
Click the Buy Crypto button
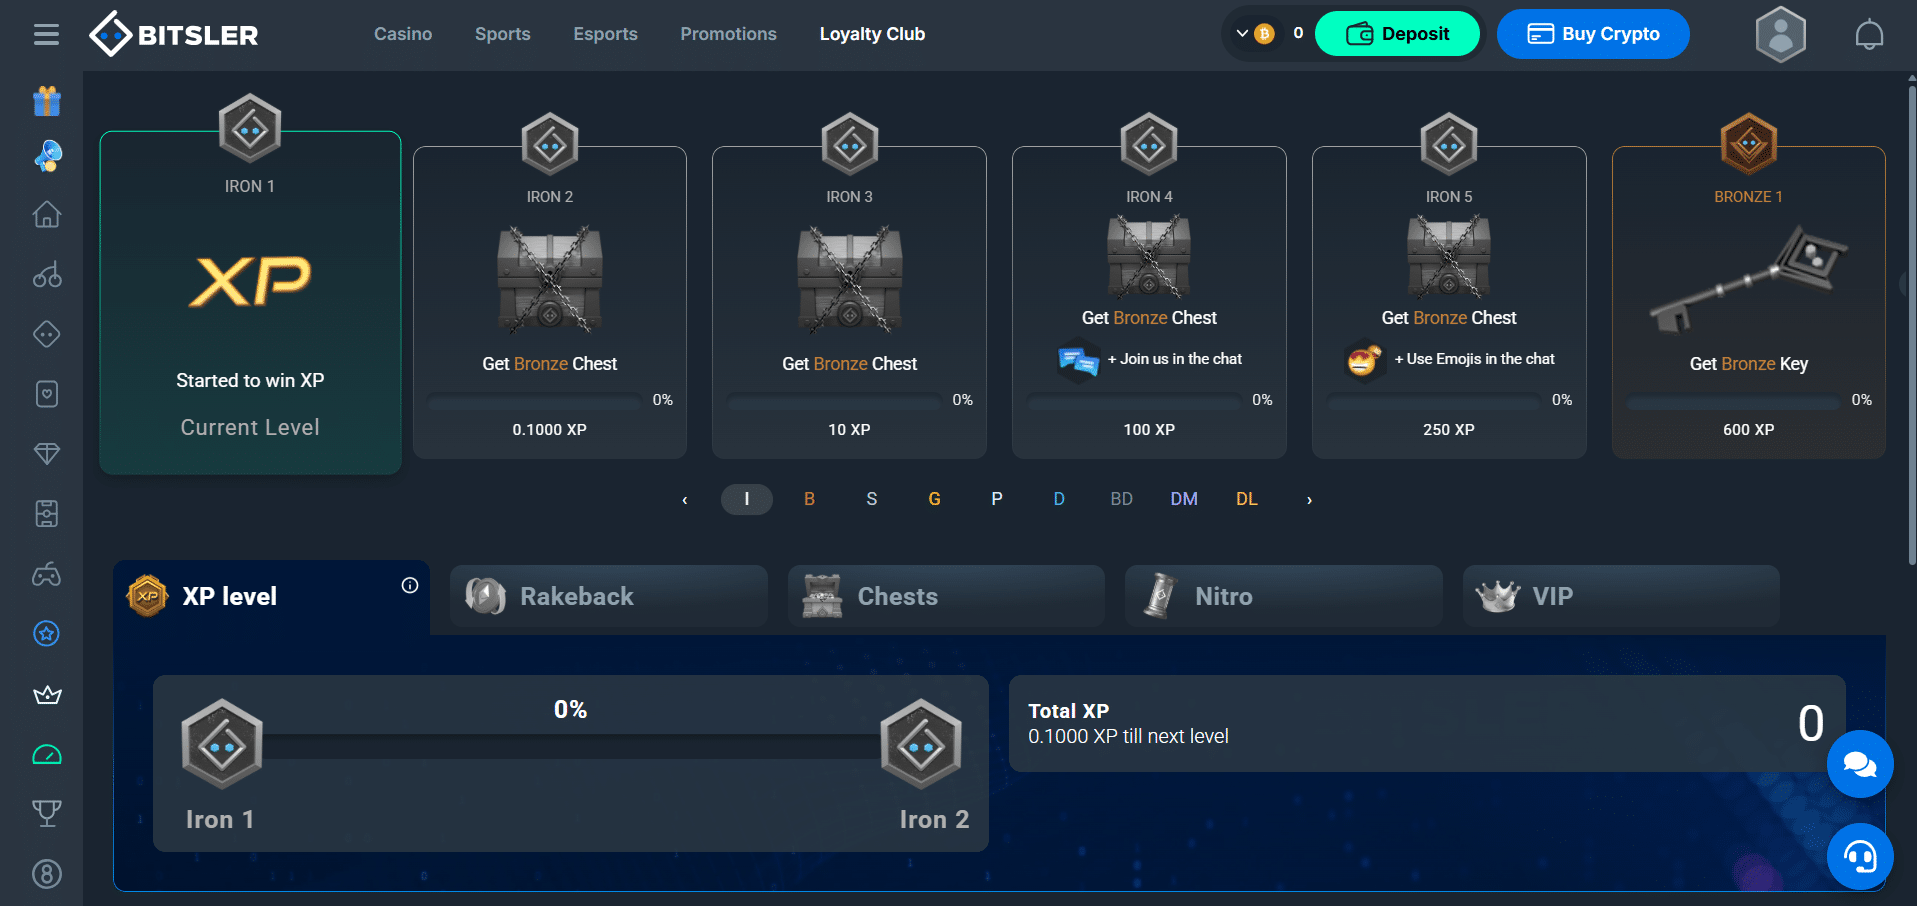[x=1592, y=34]
